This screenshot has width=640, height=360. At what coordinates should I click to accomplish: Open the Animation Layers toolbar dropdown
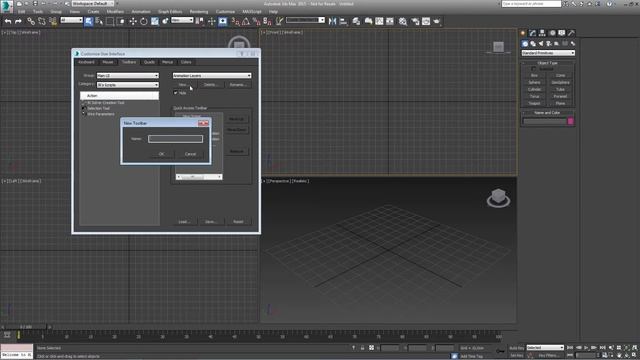212,76
